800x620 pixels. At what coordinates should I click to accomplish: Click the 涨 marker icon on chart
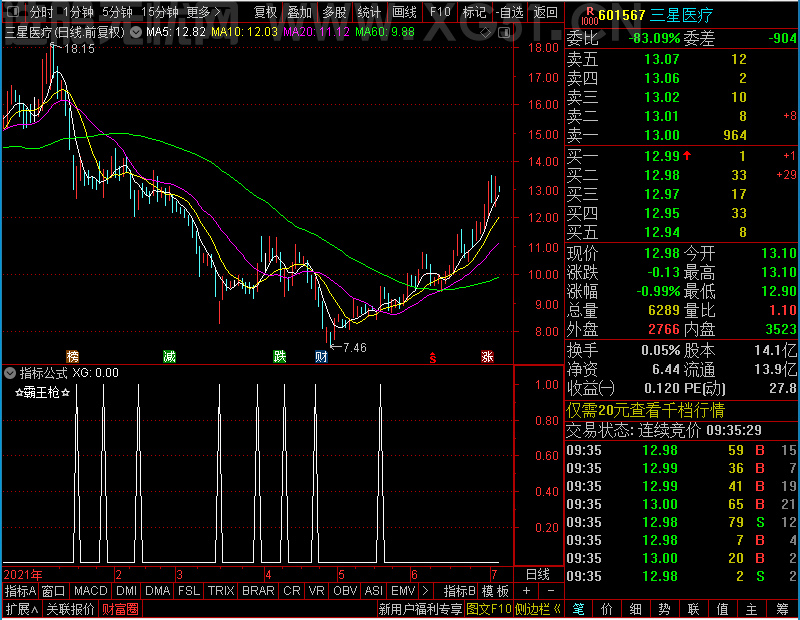click(x=487, y=356)
